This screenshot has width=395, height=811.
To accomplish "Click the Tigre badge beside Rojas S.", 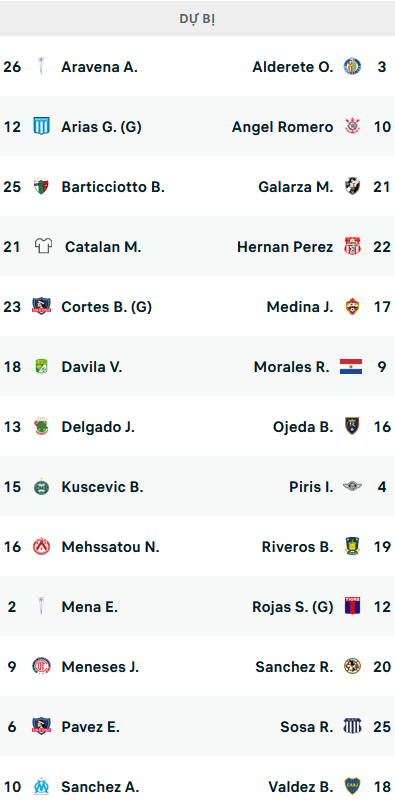I will [x=353, y=606].
